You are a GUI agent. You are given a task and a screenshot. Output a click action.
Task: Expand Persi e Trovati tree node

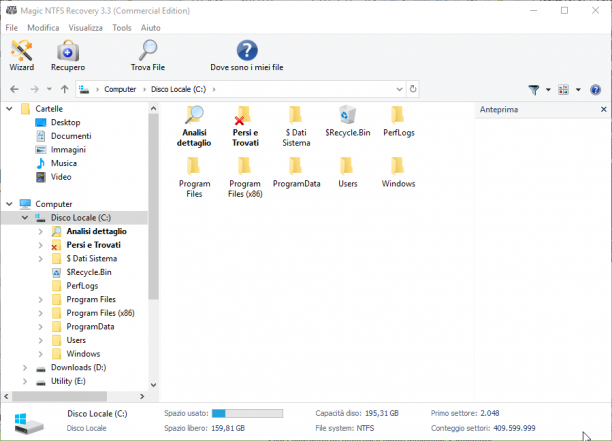(x=40, y=245)
